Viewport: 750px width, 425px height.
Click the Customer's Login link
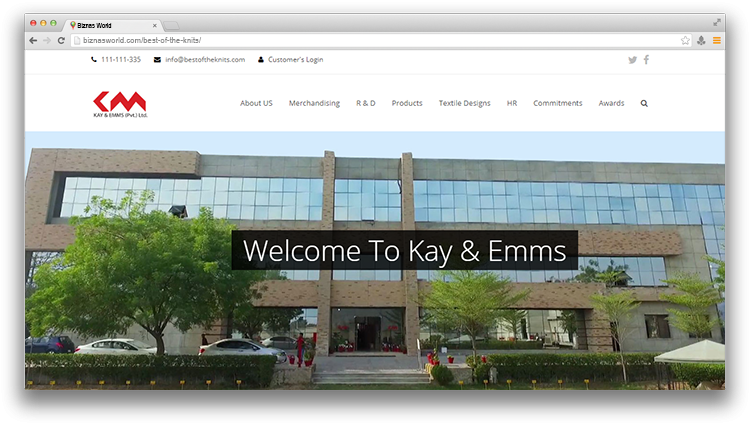click(x=295, y=60)
